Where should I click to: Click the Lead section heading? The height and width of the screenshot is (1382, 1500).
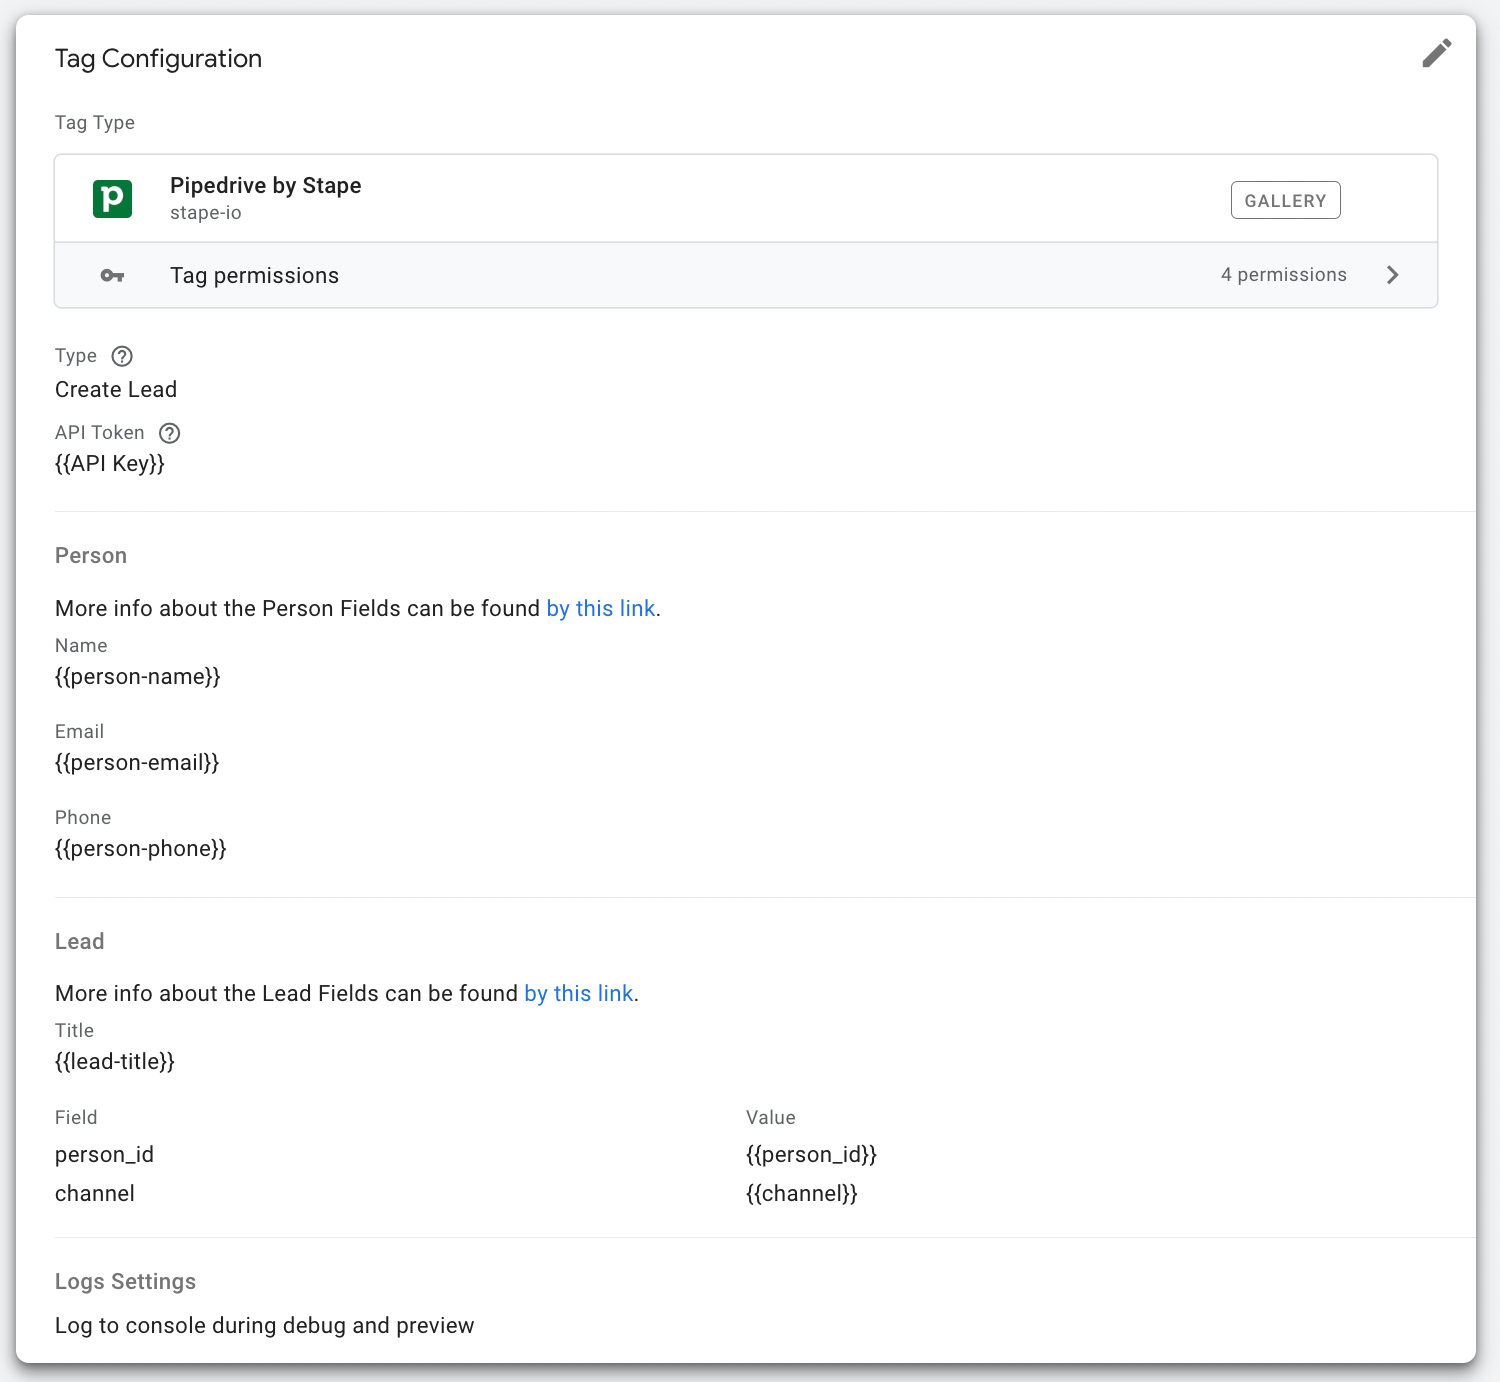point(79,942)
